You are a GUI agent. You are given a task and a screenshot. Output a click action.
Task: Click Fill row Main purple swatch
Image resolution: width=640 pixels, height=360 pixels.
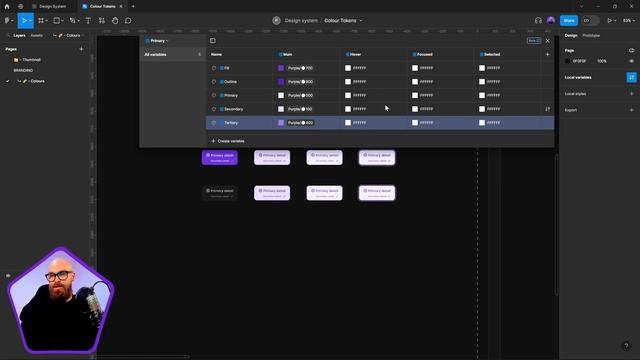pyautogui.click(x=281, y=68)
